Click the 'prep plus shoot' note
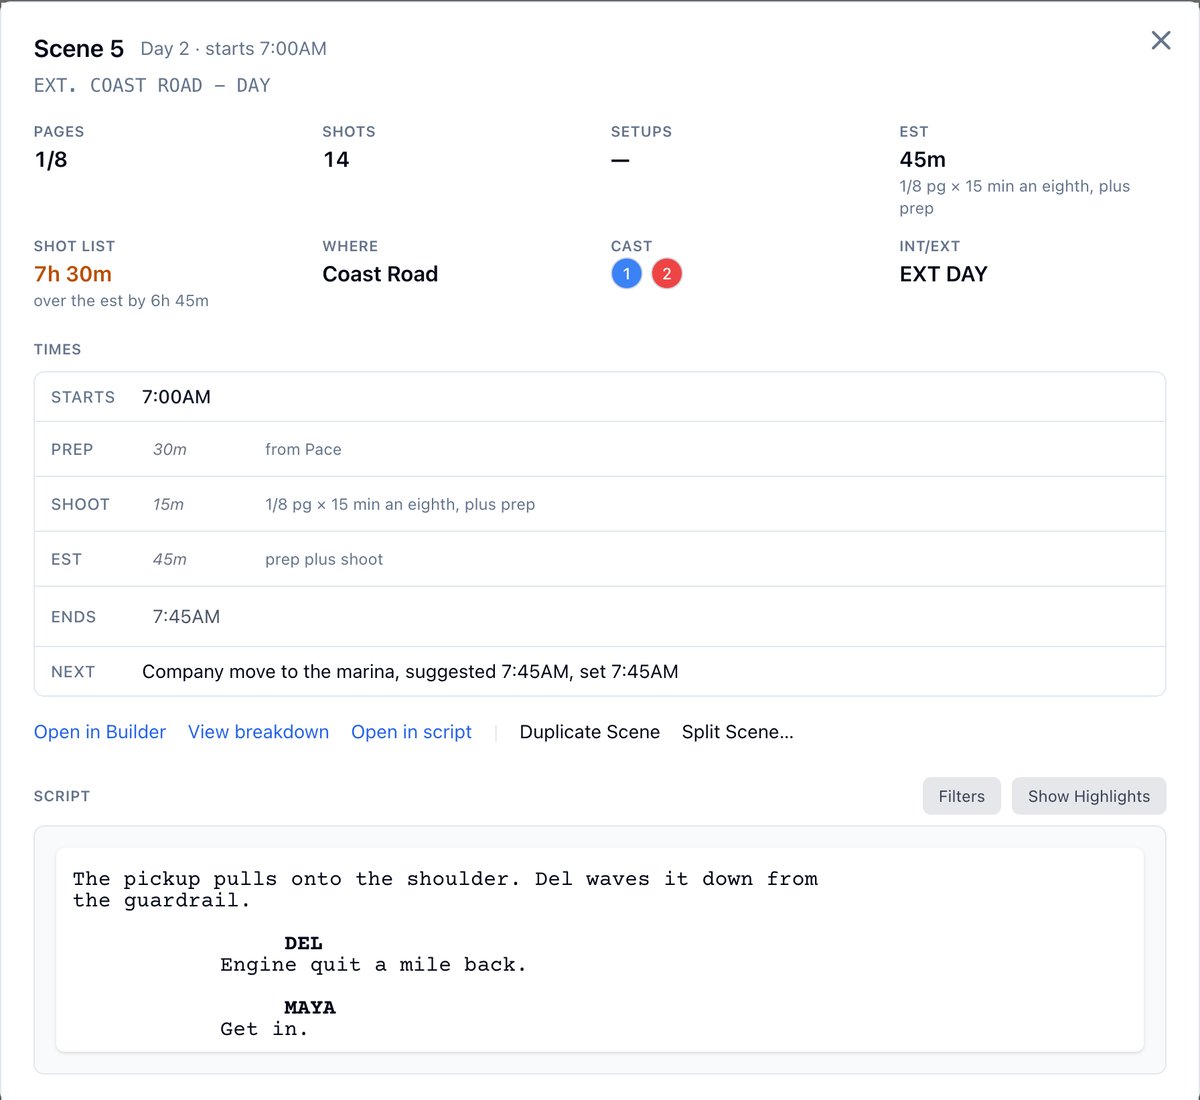 click(x=324, y=560)
